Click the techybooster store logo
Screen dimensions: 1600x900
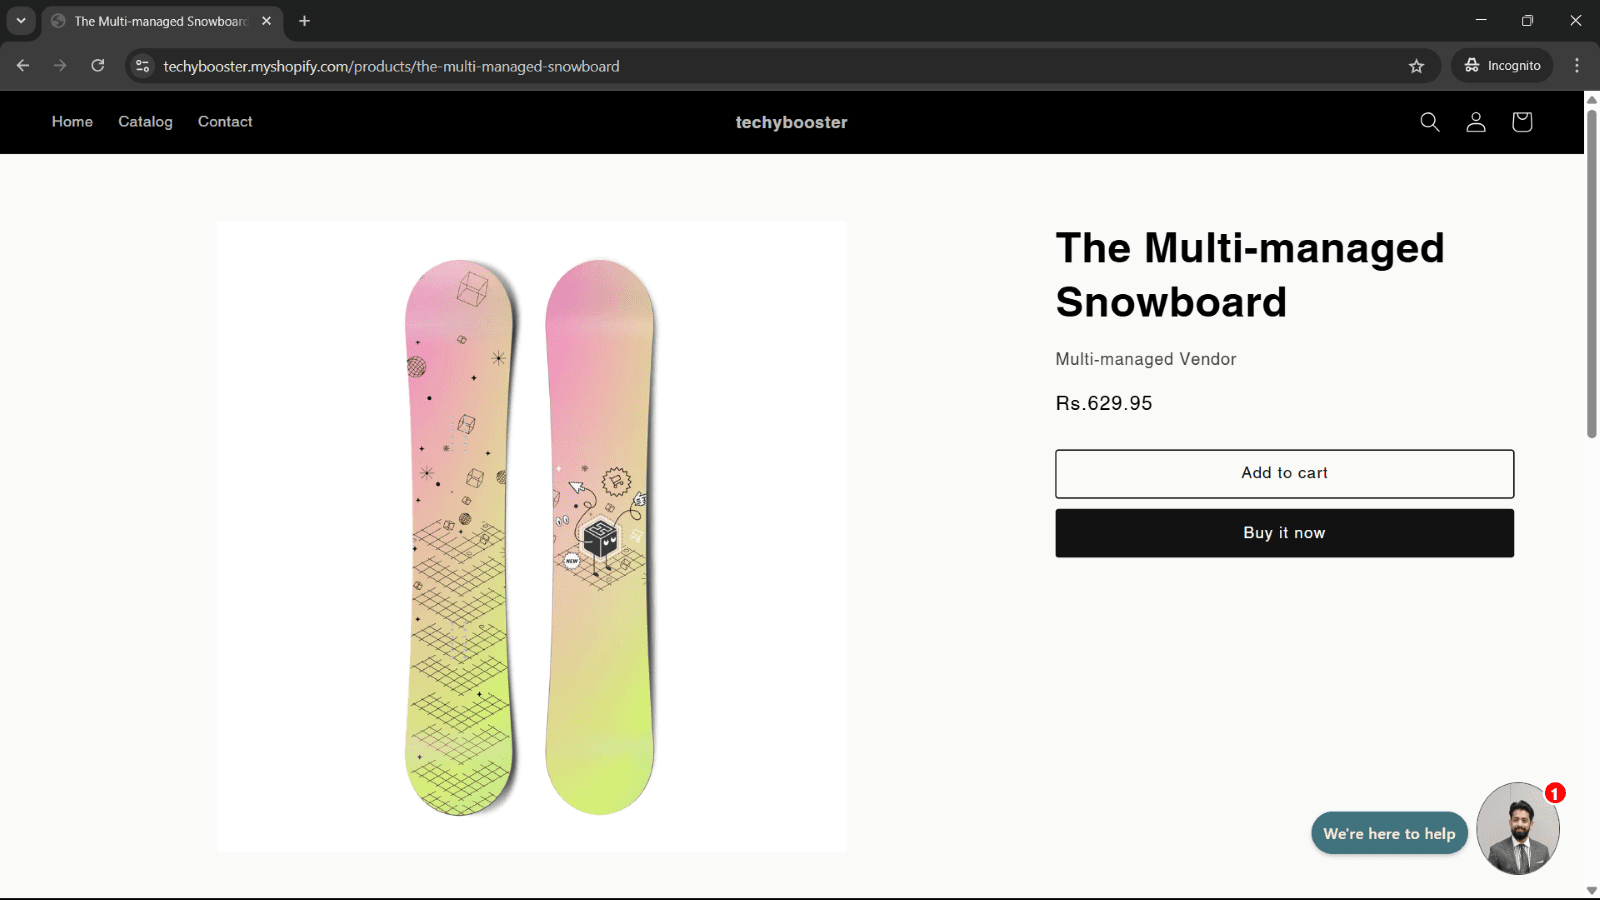click(791, 122)
